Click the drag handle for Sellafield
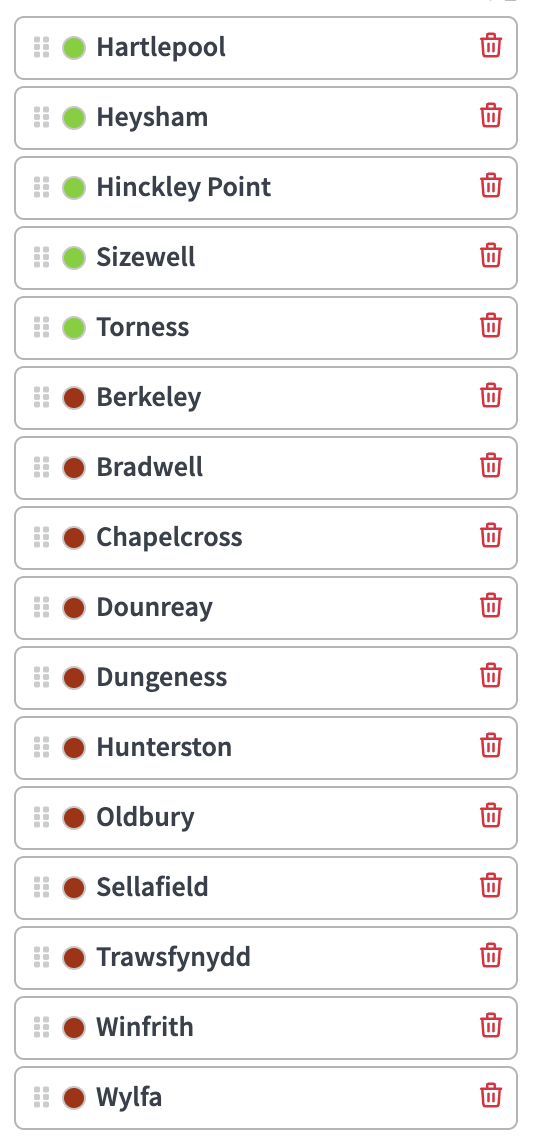 (42, 887)
